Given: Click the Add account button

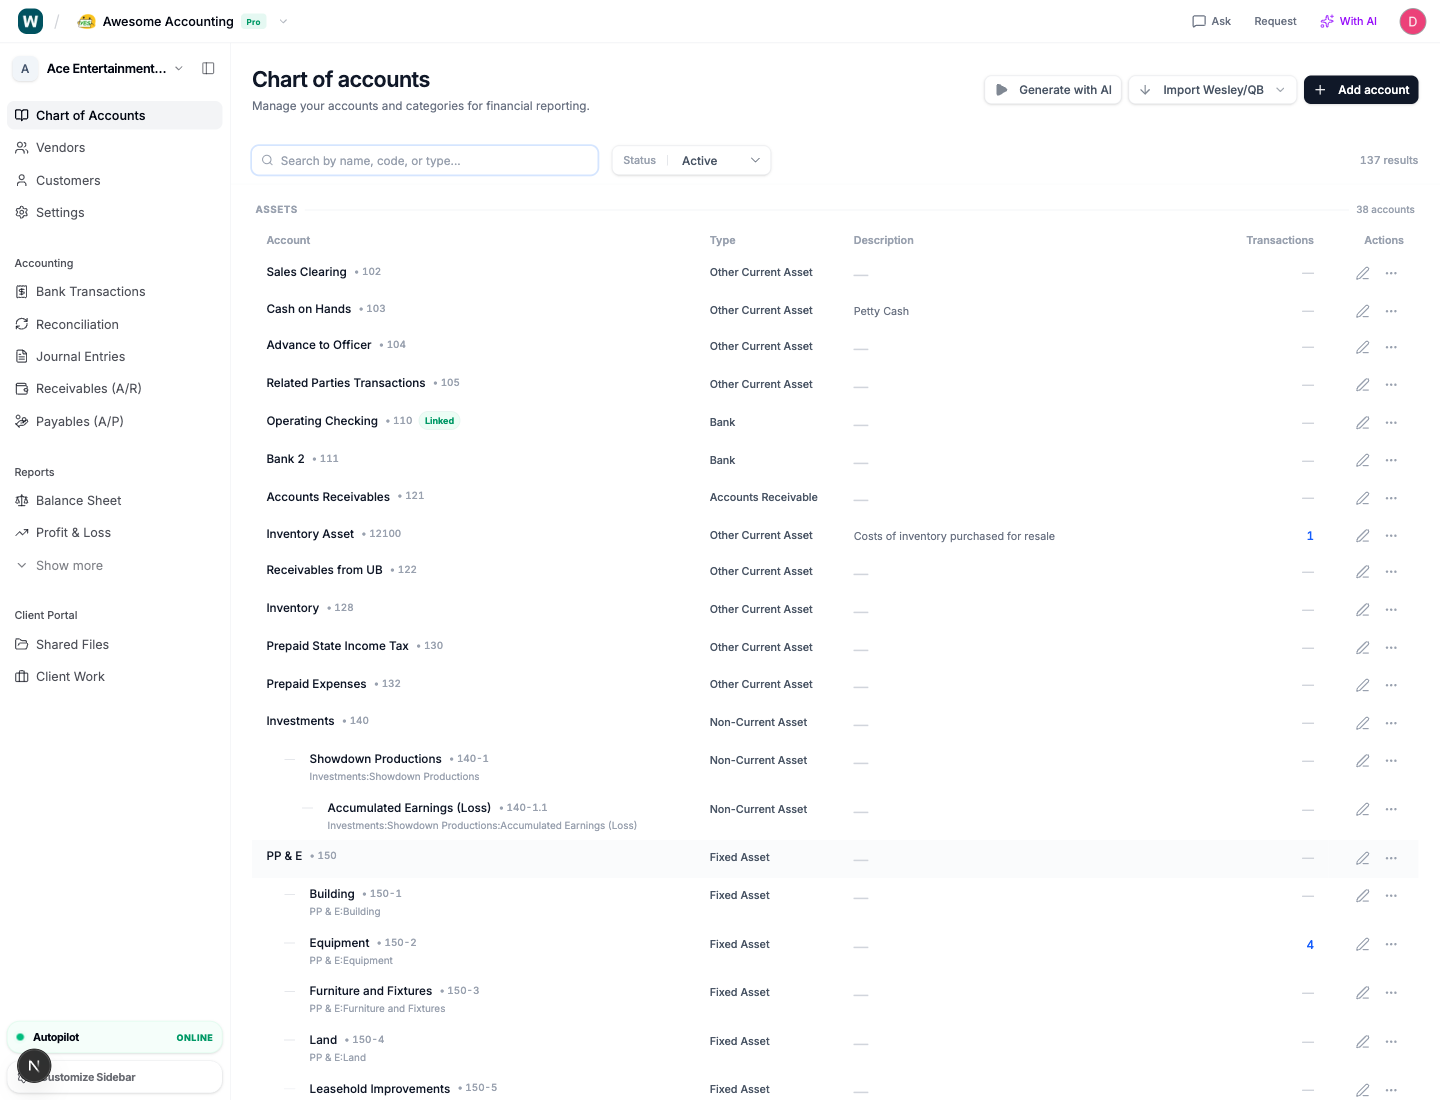Looking at the screenshot, I should (1360, 90).
